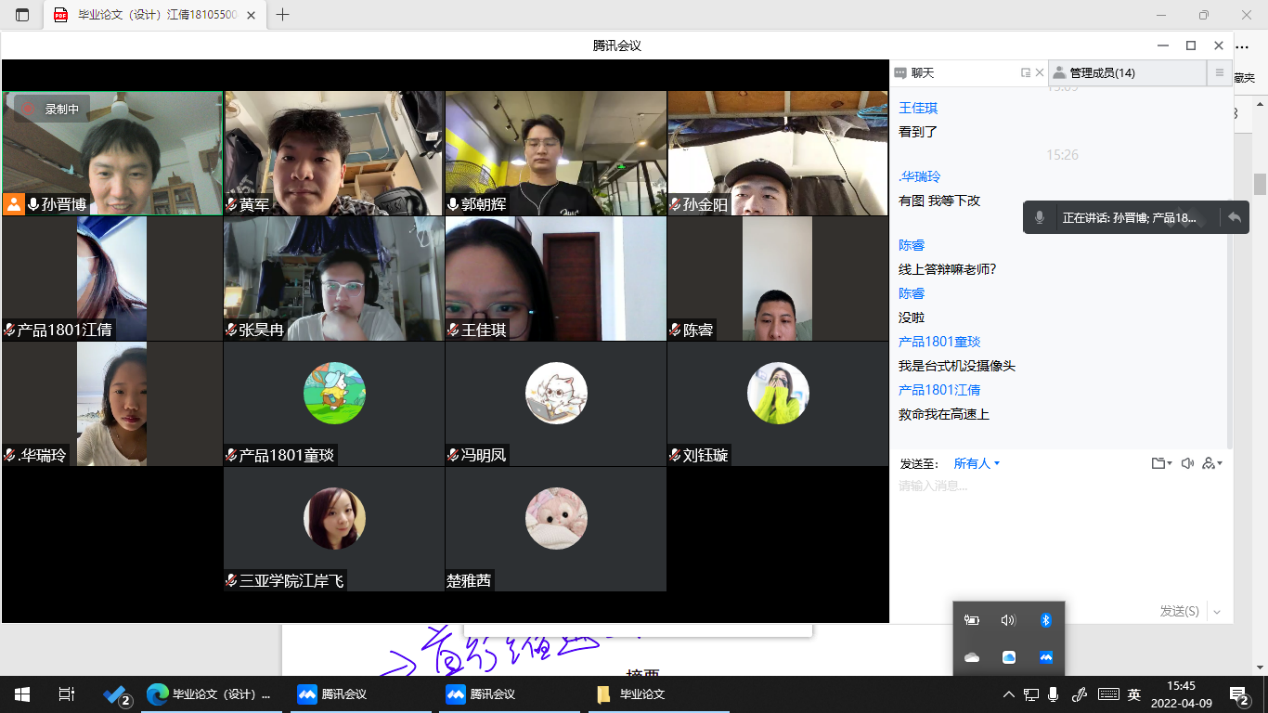Image resolution: width=1268 pixels, height=713 pixels.
Task: Pop out the chat panel window
Action: [x=1025, y=73]
